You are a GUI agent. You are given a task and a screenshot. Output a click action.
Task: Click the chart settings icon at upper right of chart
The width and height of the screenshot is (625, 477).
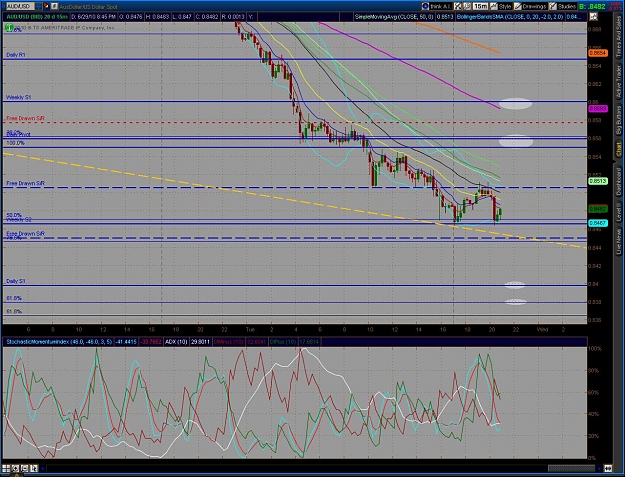coord(594,17)
